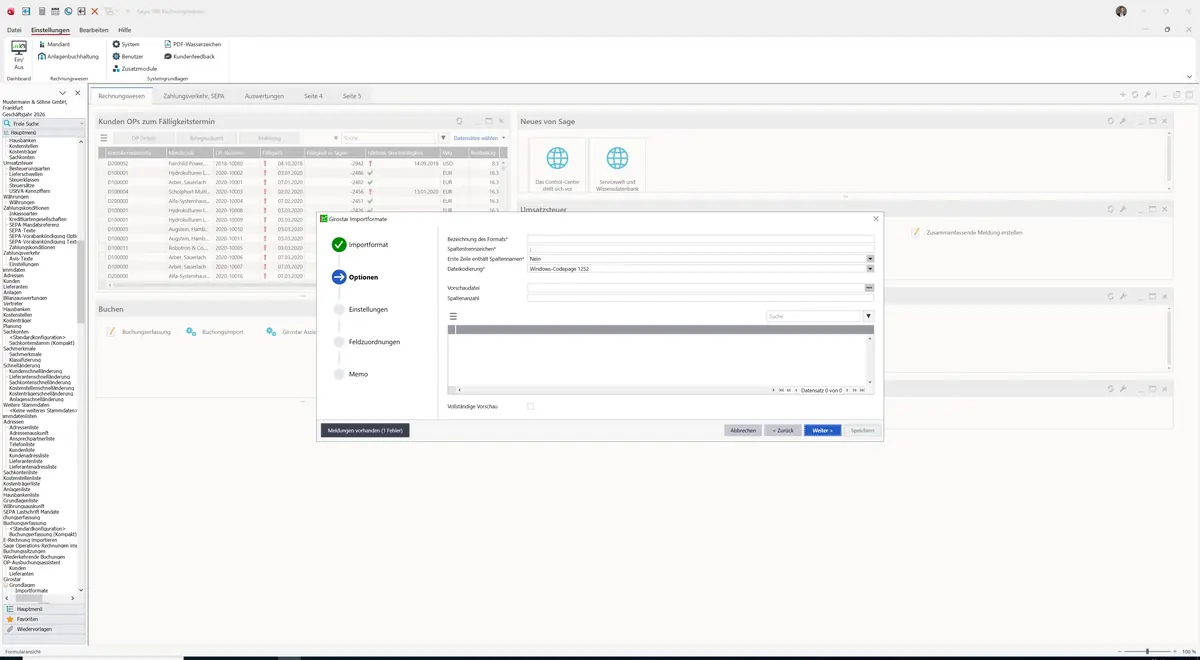This screenshot has width=1200, height=660.
Task: Open the Hilfe menu
Action: (125, 30)
